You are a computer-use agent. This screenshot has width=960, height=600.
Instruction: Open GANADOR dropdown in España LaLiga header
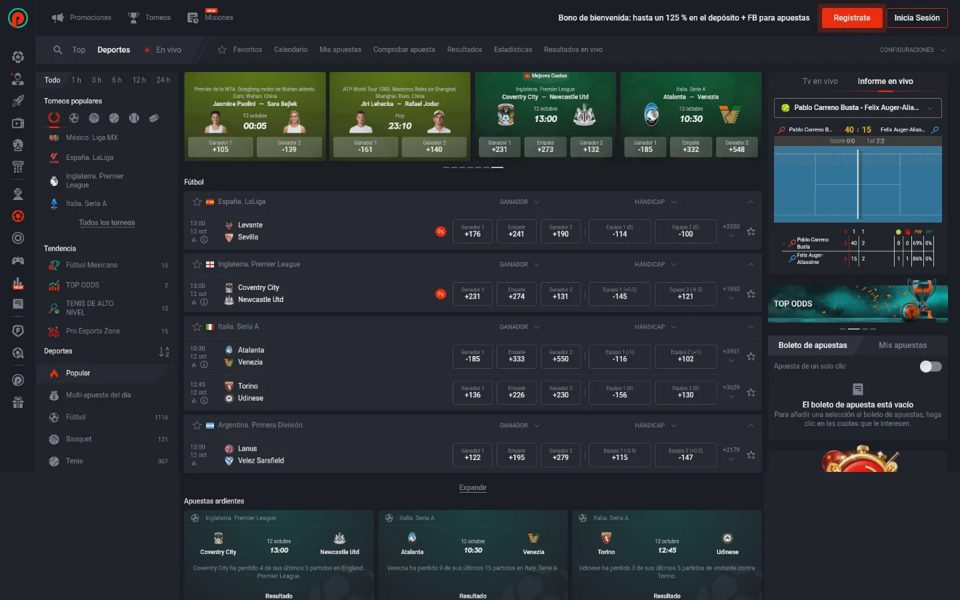pos(519,202)
